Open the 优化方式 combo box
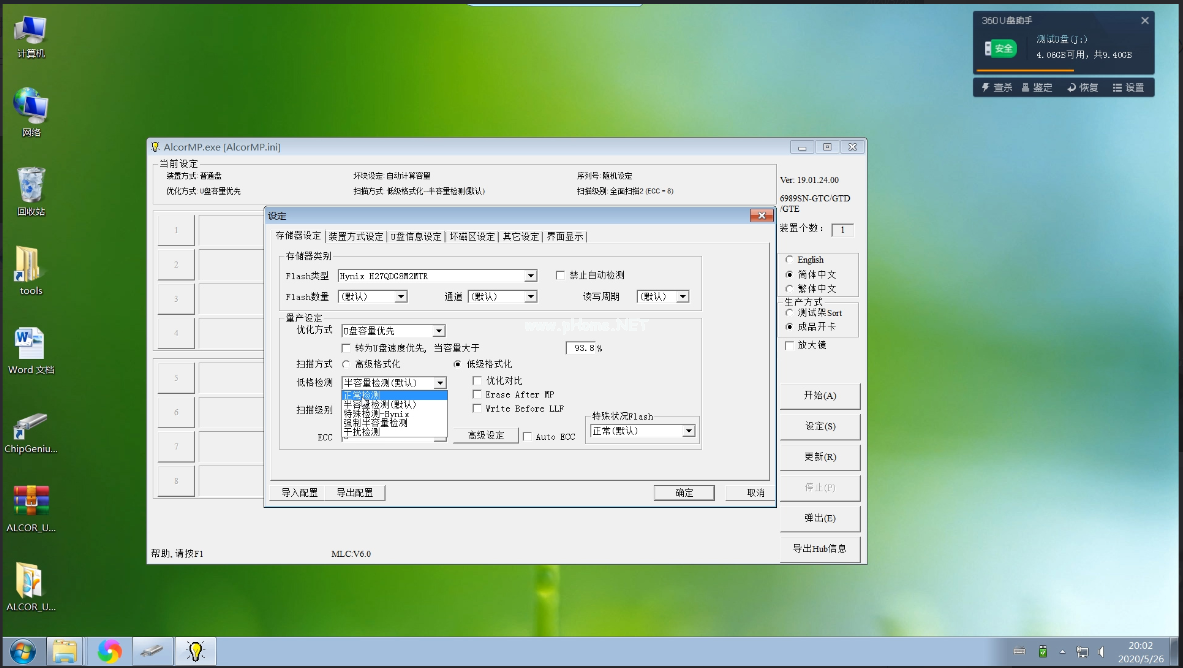This screenshot has width=1183, height=668. pyautogui.click(x=439, y=331)
